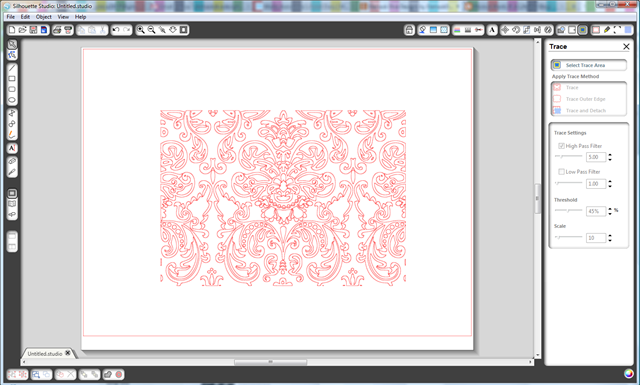Activate the Edit Points tool
640x385 pixels.
12,55
